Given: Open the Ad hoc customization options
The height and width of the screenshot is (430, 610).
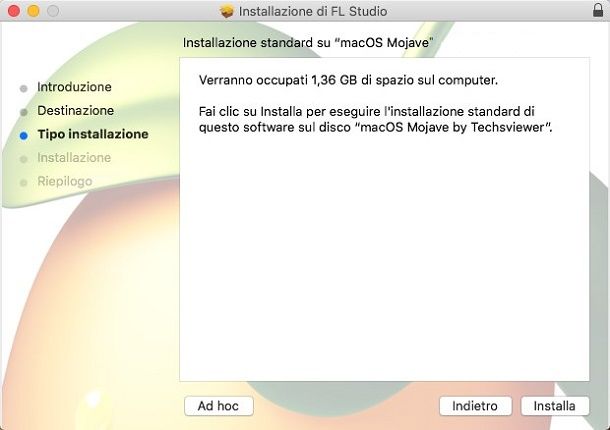Looking at the screenshot, I should tap(219, 406).
